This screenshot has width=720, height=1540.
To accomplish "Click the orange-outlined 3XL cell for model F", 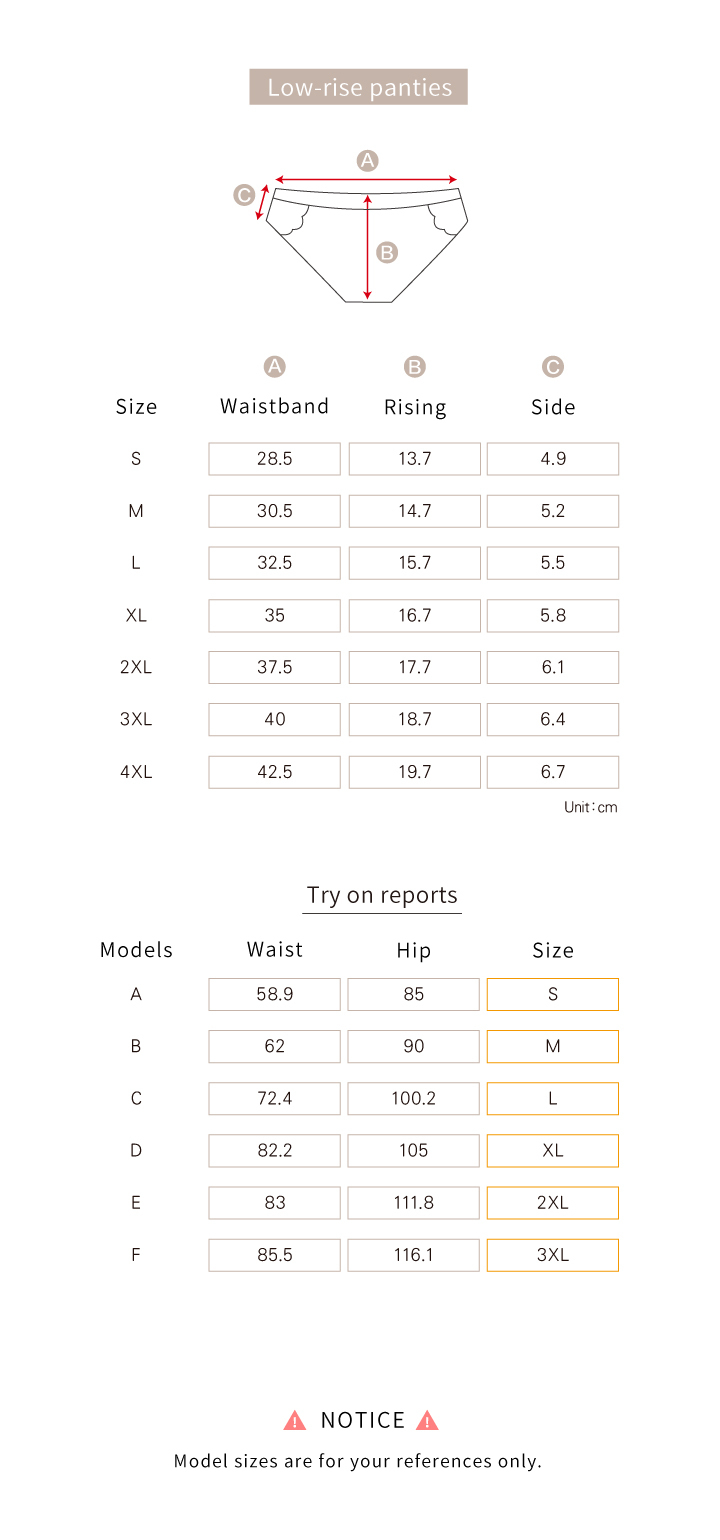I will pyautogui.click(x=553, y=1255).
